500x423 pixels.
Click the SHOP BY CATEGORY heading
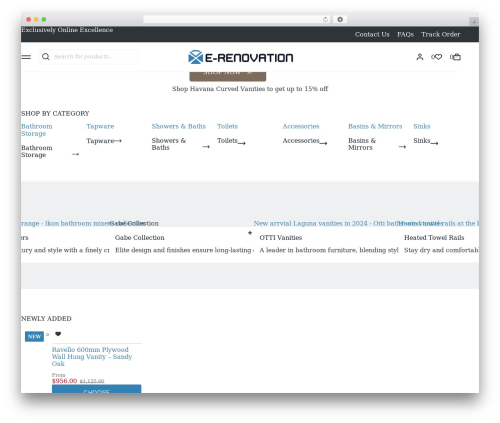coord(55,114)
